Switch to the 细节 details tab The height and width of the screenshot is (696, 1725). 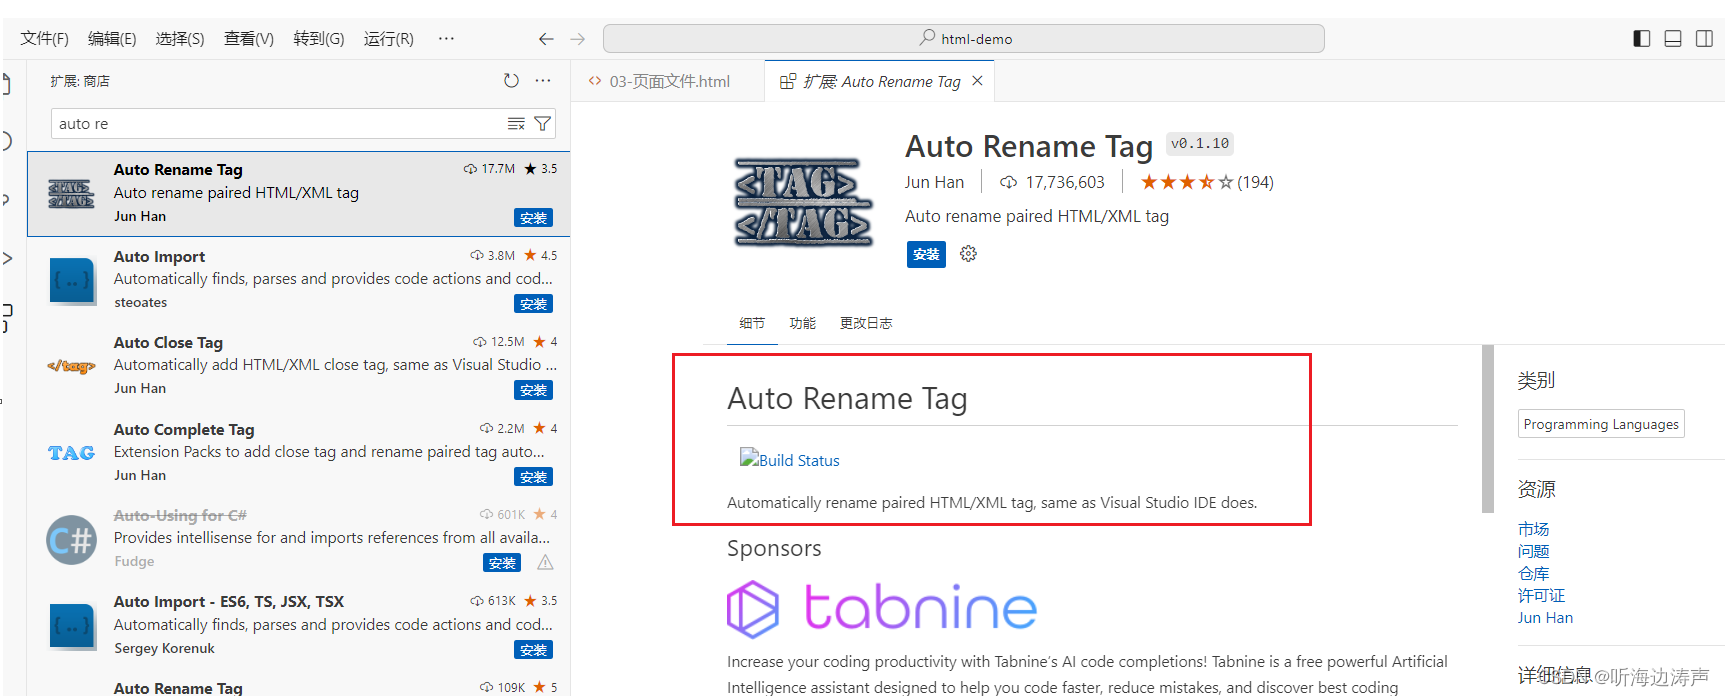click(x=752, y=323)
